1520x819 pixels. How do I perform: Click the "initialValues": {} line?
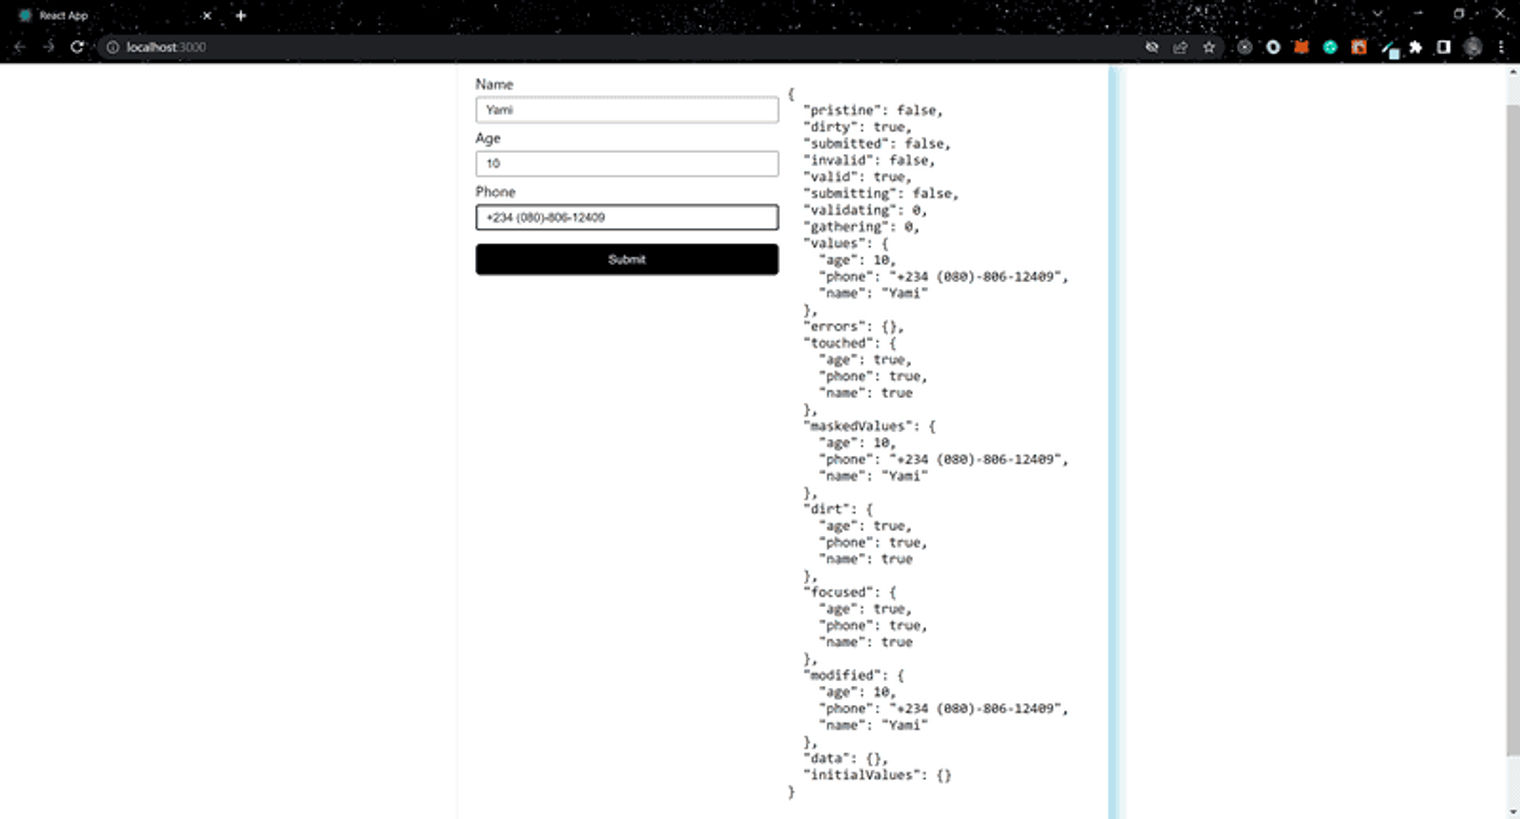tap(877, 775)
